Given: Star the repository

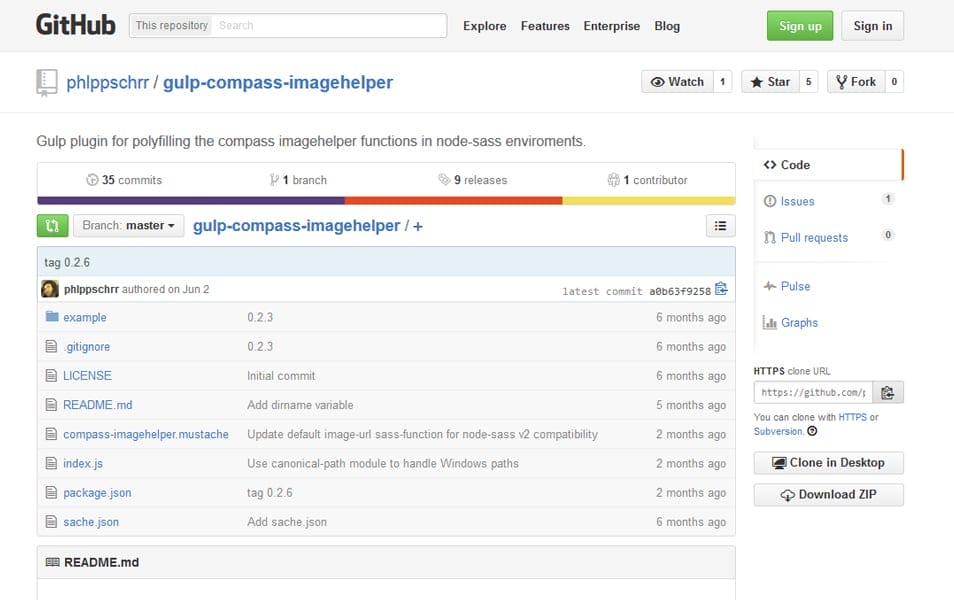Looking at the screenshot, I should click(772, 82).
